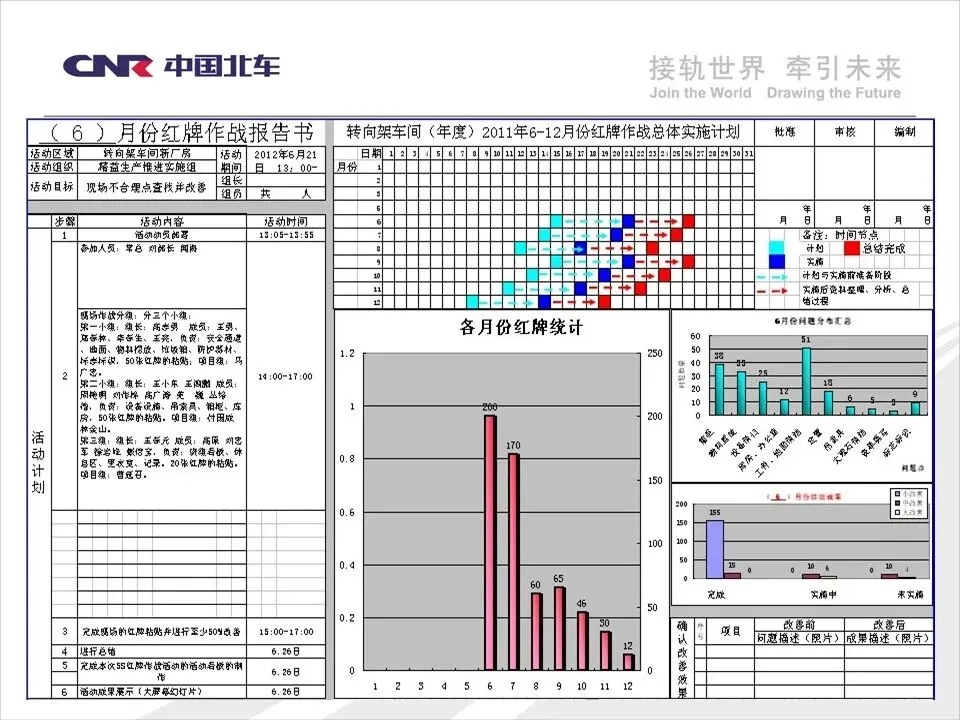The image size is (960, 720).
Task: Click the month 10 bar labeled 46
Action: click(582, 641)
